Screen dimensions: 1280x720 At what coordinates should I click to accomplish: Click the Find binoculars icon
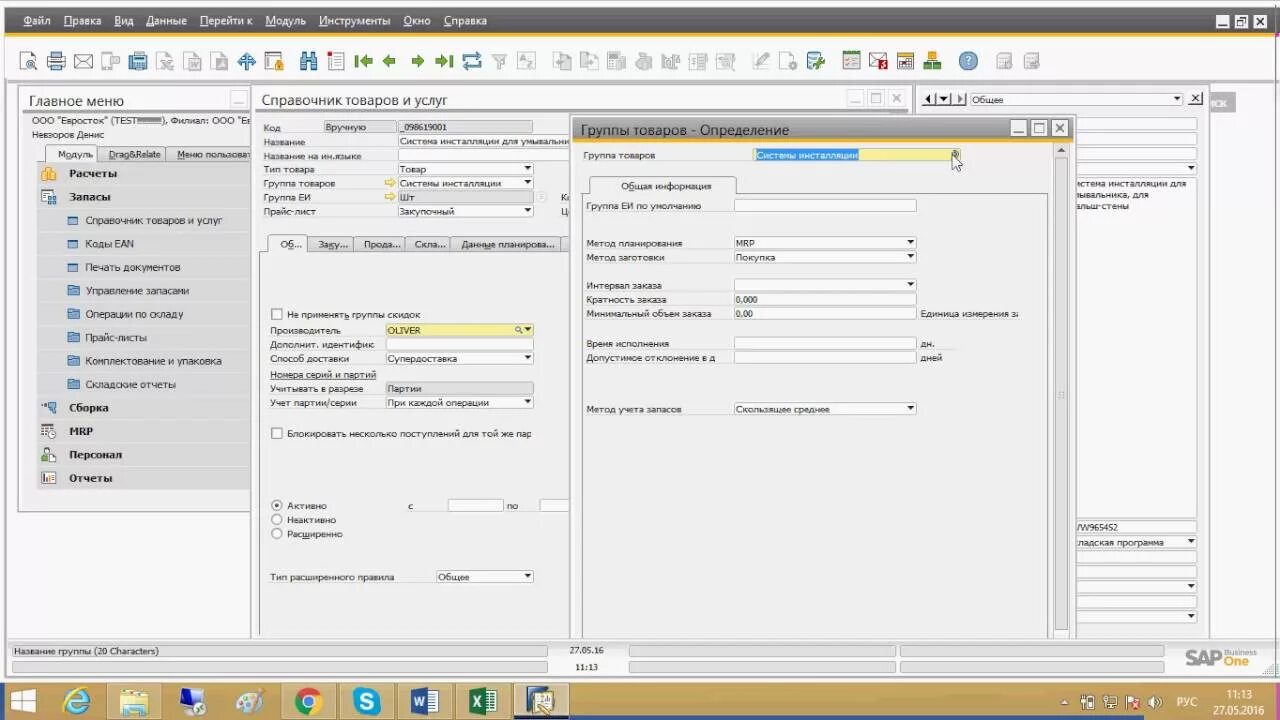coord(309,61)
